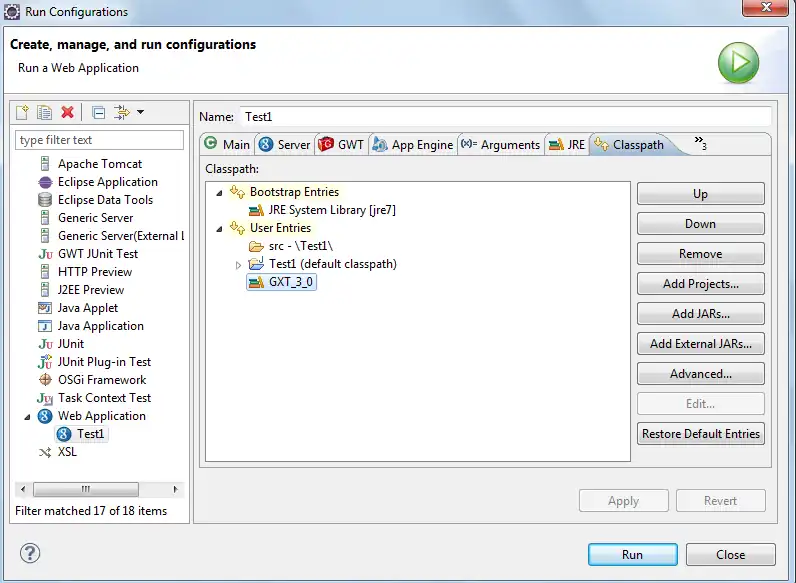Click the filter launch configurations icon
This screenshot has height=583, width=796.
point(122,112)
